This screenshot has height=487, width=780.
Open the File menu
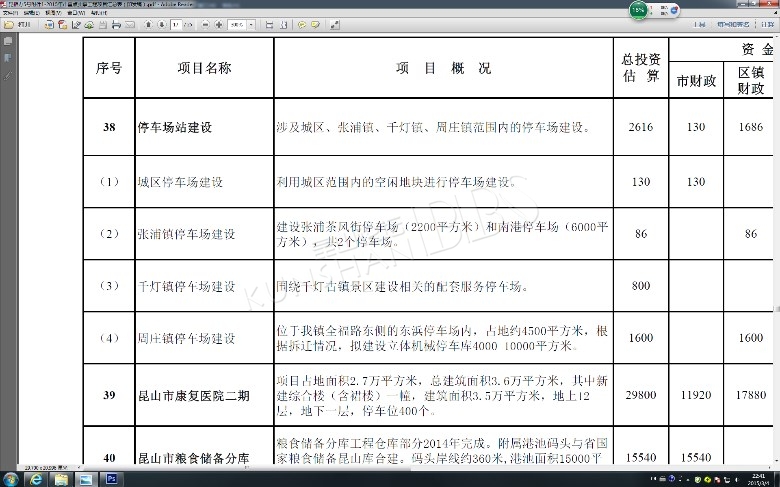(11, 12)
